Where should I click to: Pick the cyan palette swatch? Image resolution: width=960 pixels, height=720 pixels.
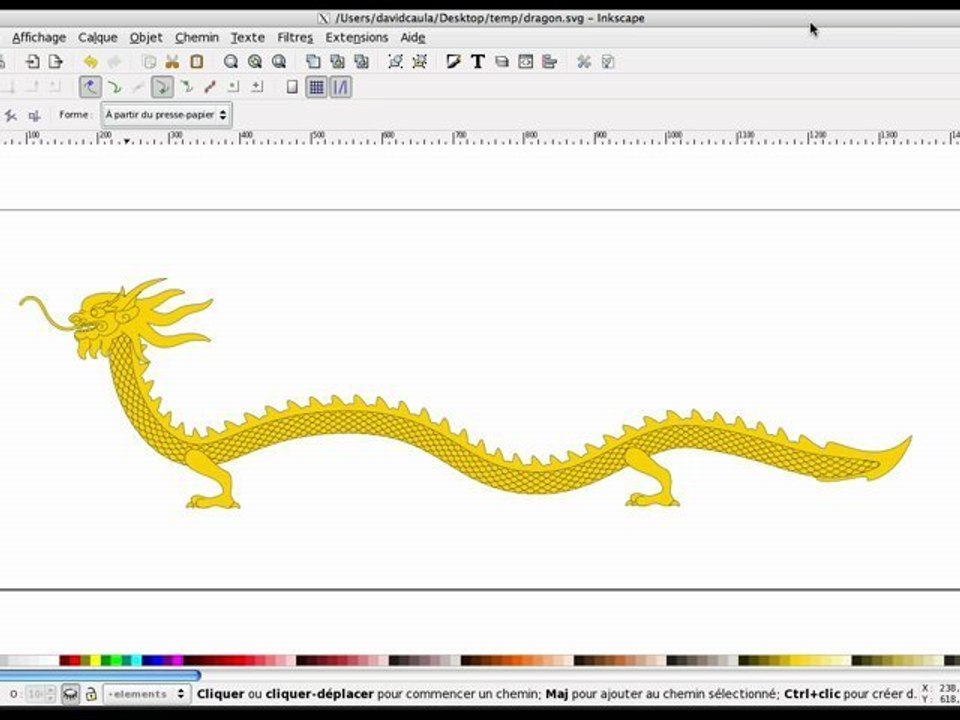(x=137, y=661)
